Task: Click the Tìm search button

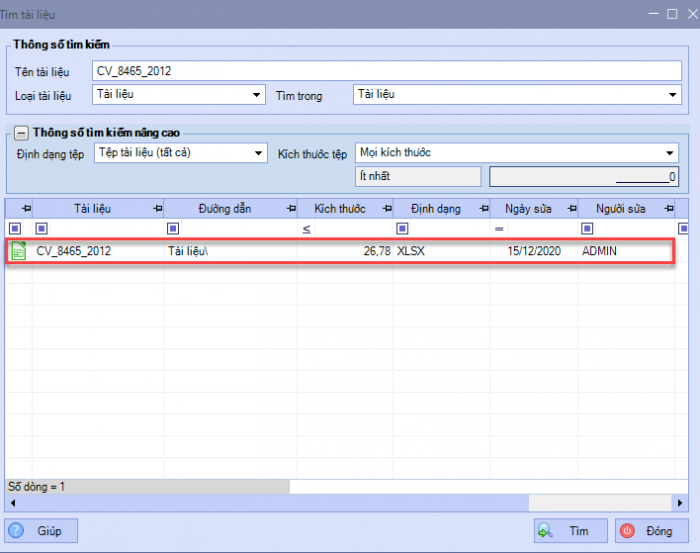Action: (x=570, y=531)
